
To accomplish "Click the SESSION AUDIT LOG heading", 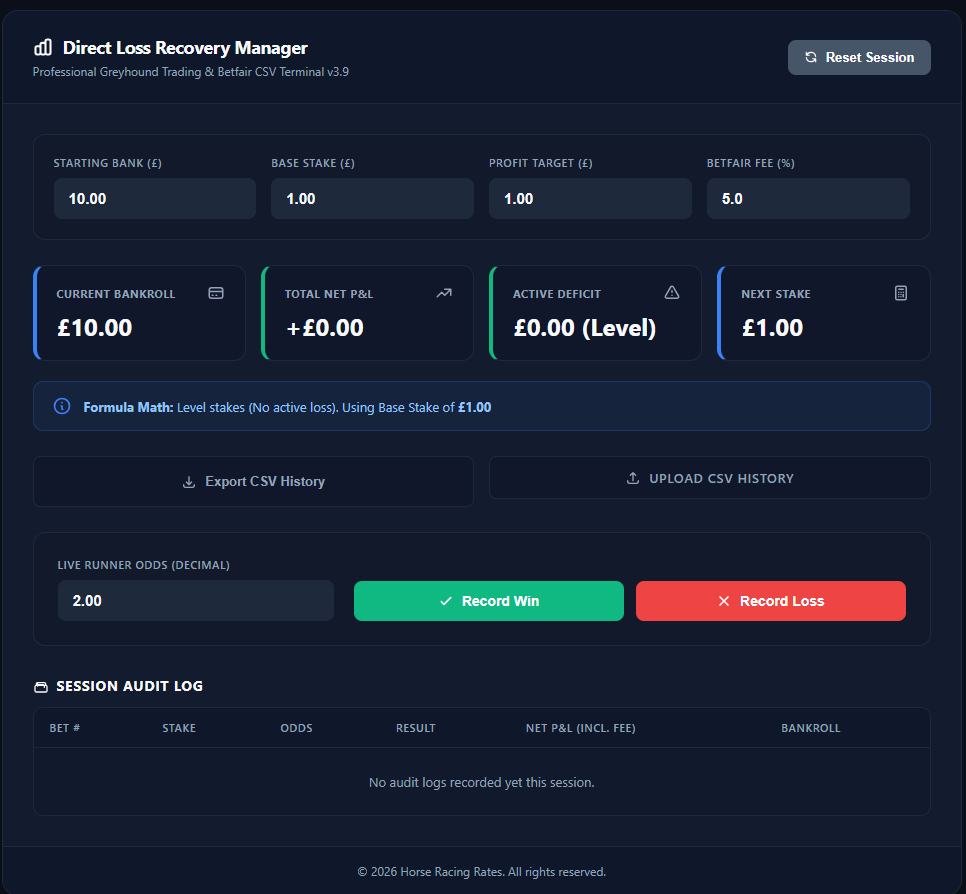I will point(129,686).
